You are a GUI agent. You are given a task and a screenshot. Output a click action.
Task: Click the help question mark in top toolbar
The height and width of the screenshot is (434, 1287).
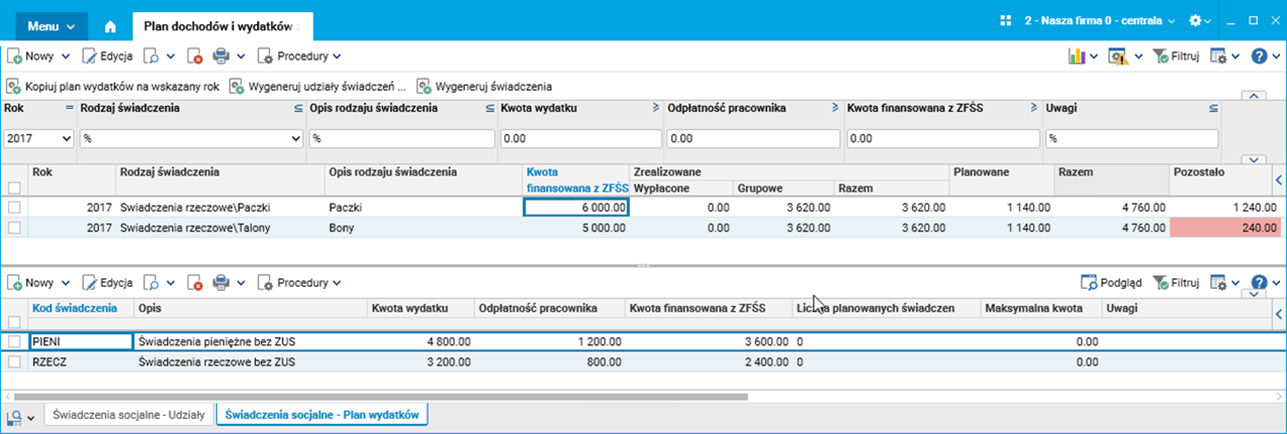(x=1259, y=56)
